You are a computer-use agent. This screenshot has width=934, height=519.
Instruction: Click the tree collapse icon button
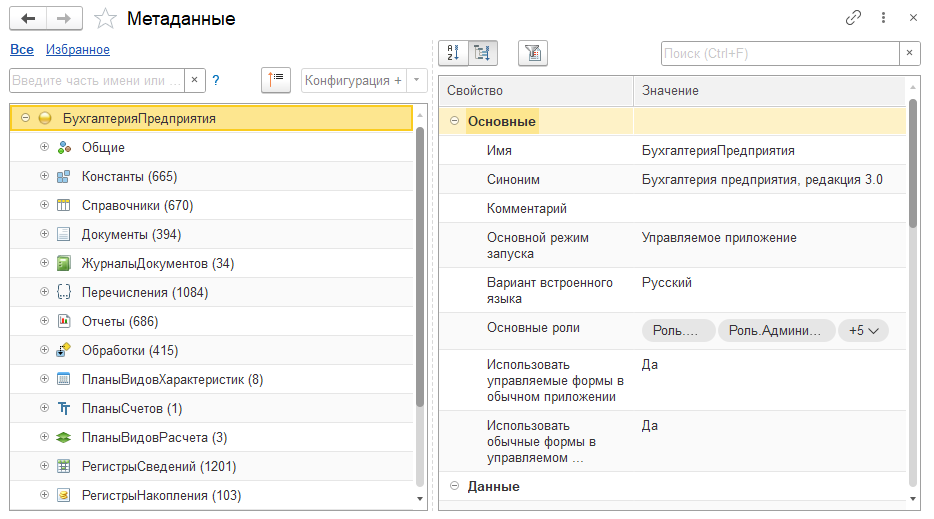[x=275, y=80]
